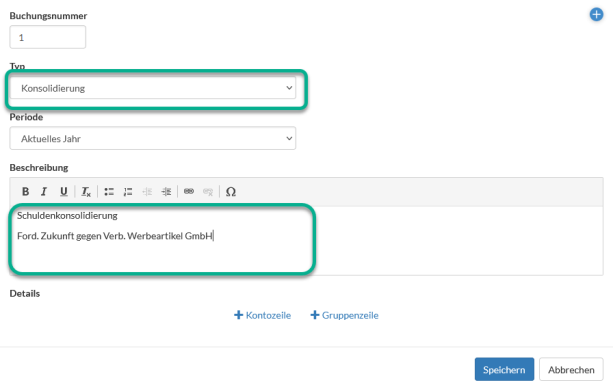Image resolution: width=613 pixels, height=389 pixels.
Task: Click the blue plus icon top right
Action: (596, 15)
